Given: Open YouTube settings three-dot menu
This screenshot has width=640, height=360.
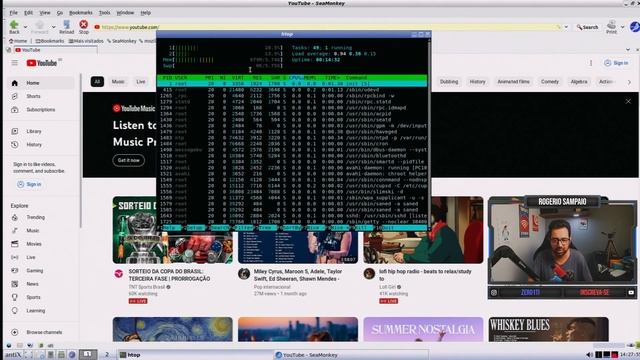Looking at the screenshot, I should point(591,63).
